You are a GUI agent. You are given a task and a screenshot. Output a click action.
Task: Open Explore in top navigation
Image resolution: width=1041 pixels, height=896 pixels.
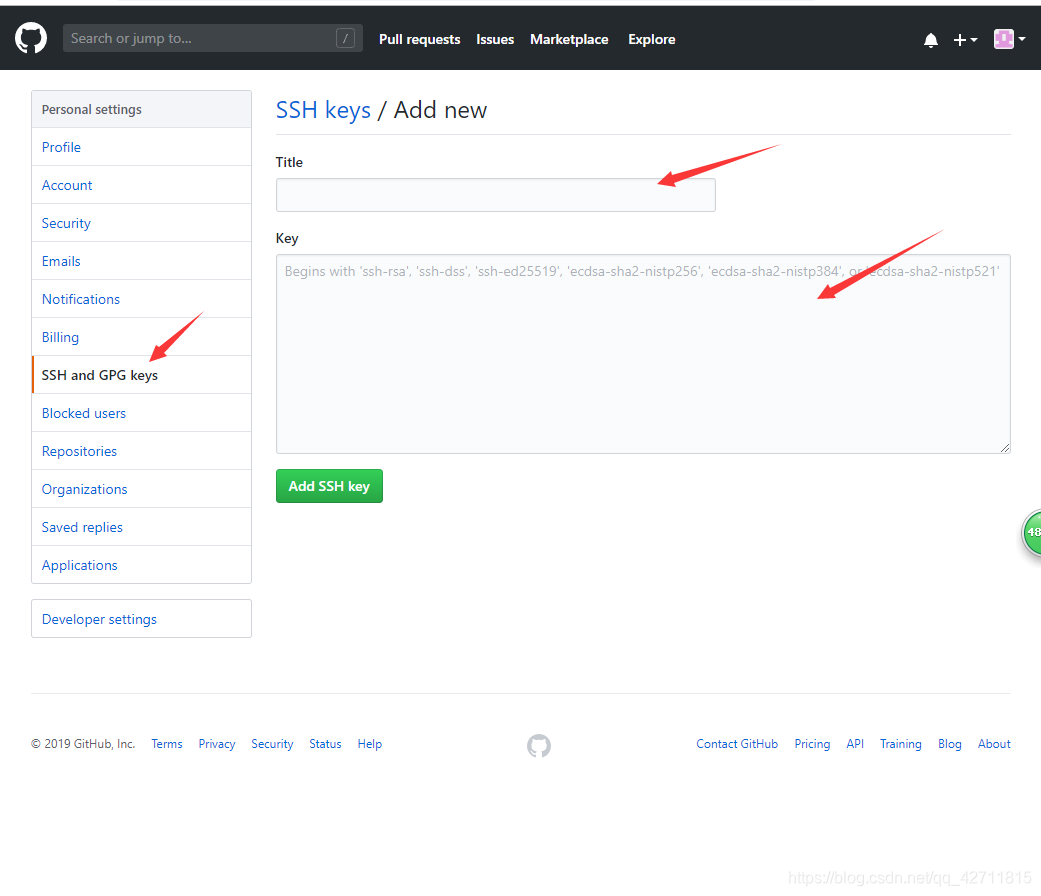point(651,39)
